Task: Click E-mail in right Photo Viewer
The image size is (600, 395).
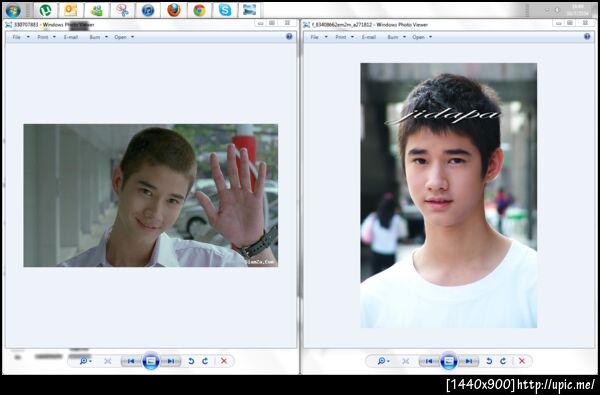Action: pyautogui.click(x=369, y=37)
